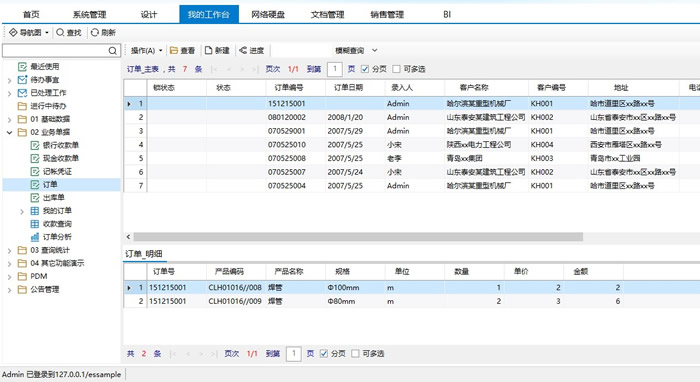Expand the 我的订单 tree node
This screenshot has width=700, height=382.
[x=22, y=212]
